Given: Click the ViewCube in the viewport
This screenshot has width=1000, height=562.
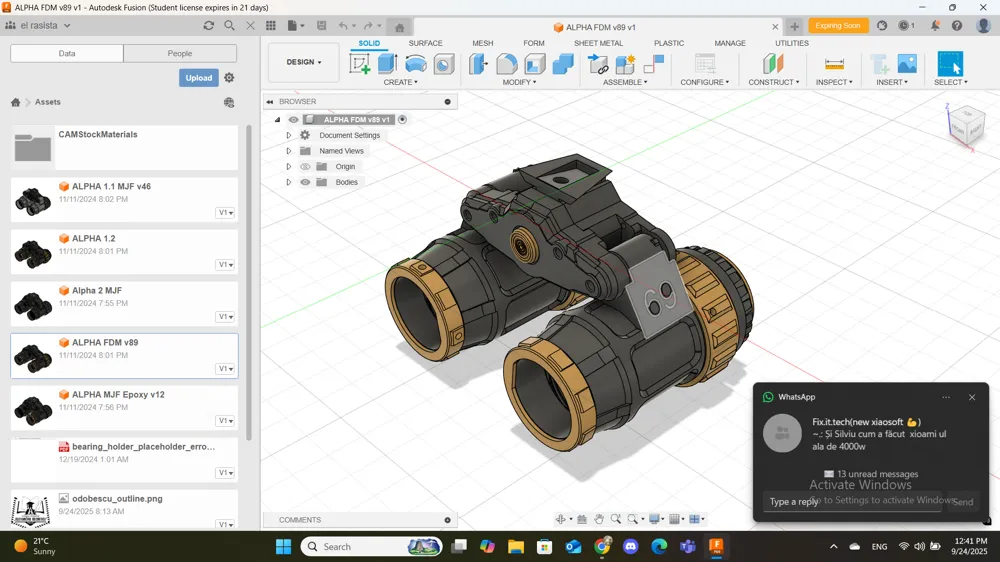Looking at the screenshot, I should tap(967, 126).
